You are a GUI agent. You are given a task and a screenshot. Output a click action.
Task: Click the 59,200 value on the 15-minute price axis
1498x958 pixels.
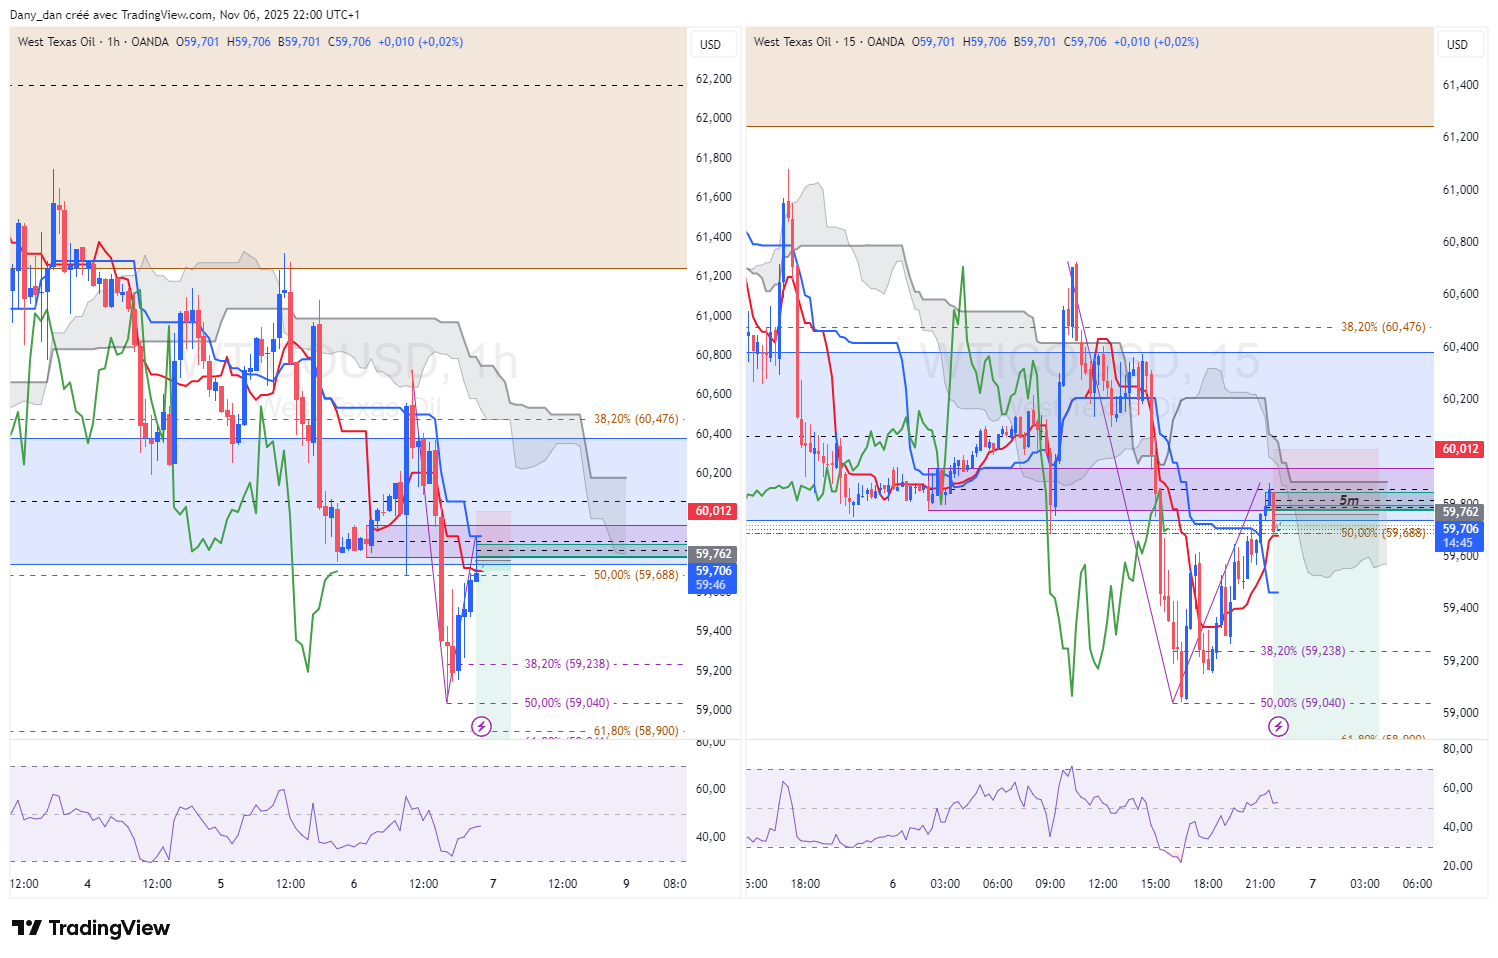[x=1461, y=661]
